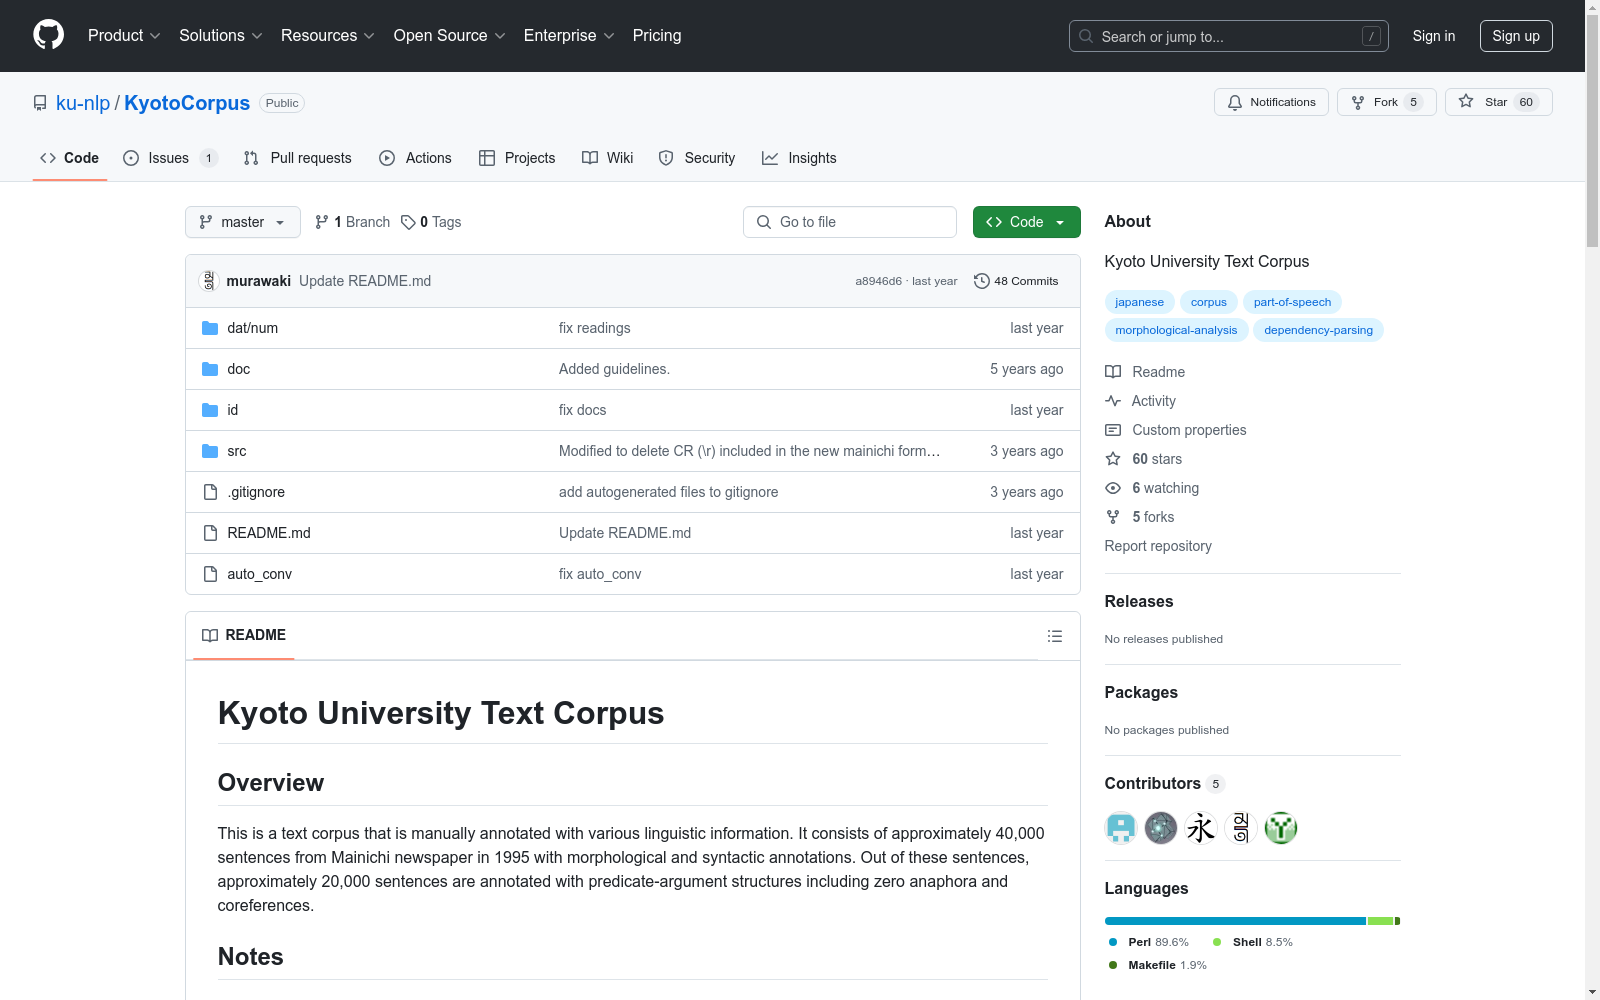Click the Readme book icon in About
This screenshot has width=1600, height=1000.
point(1113,372)
